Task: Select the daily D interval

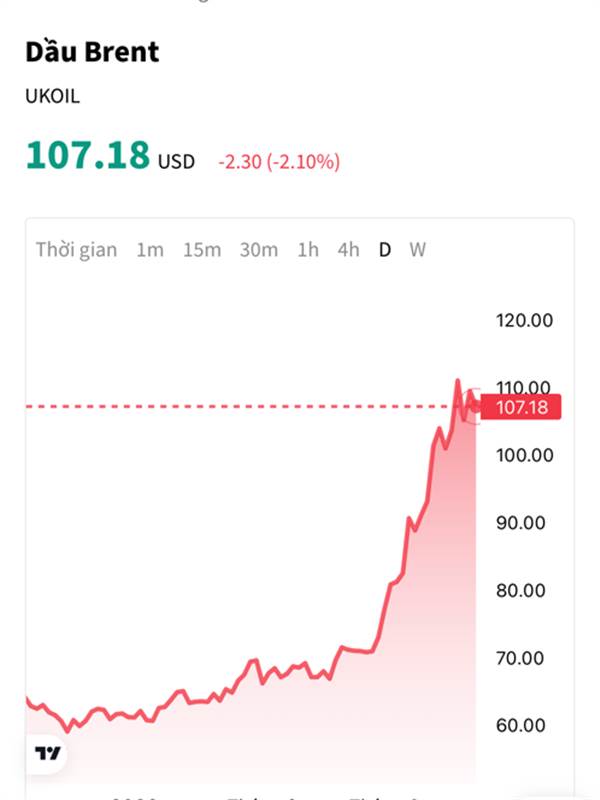Action: (385, 250)
